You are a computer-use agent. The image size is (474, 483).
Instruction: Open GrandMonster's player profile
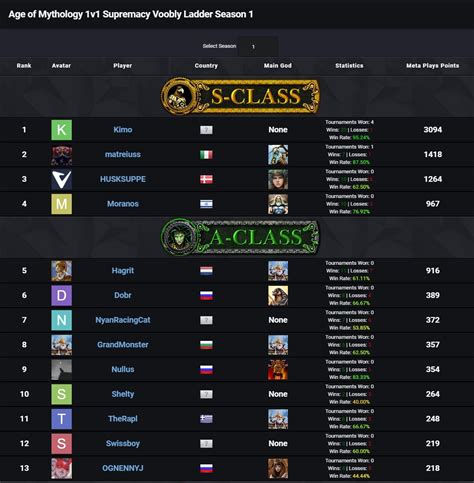coord(123,345)
